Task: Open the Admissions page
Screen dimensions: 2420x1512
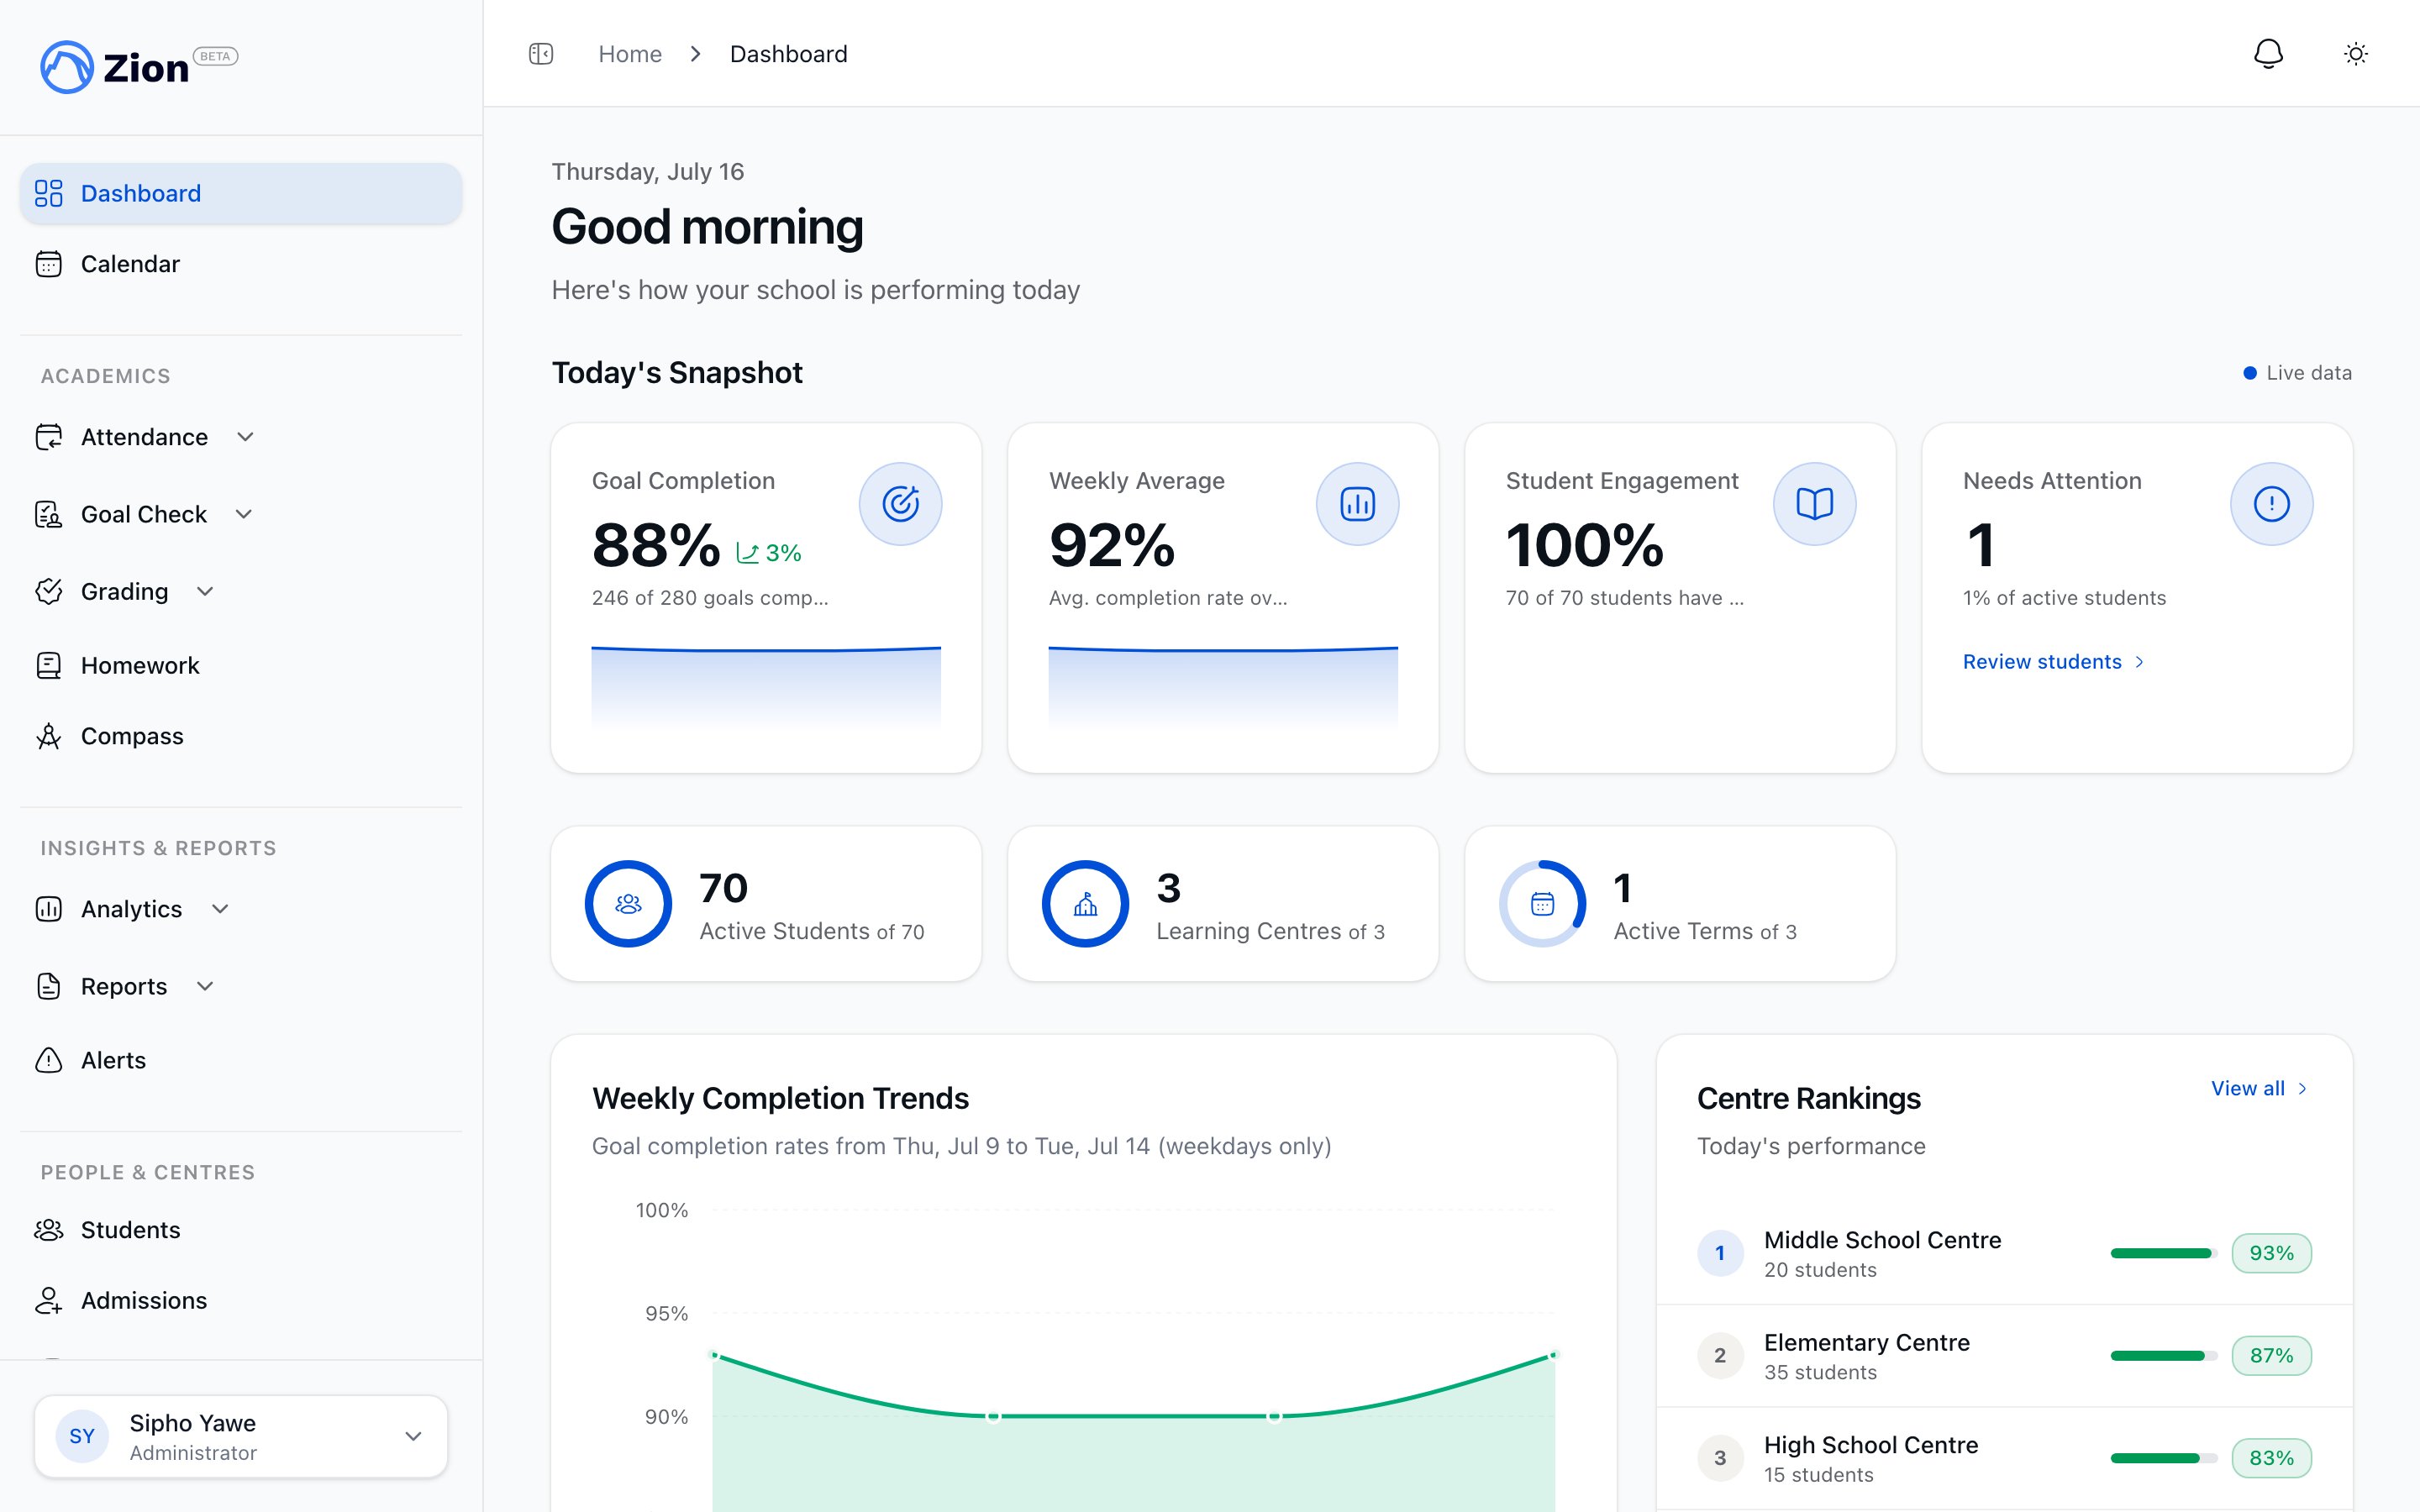Action: 241,1300
